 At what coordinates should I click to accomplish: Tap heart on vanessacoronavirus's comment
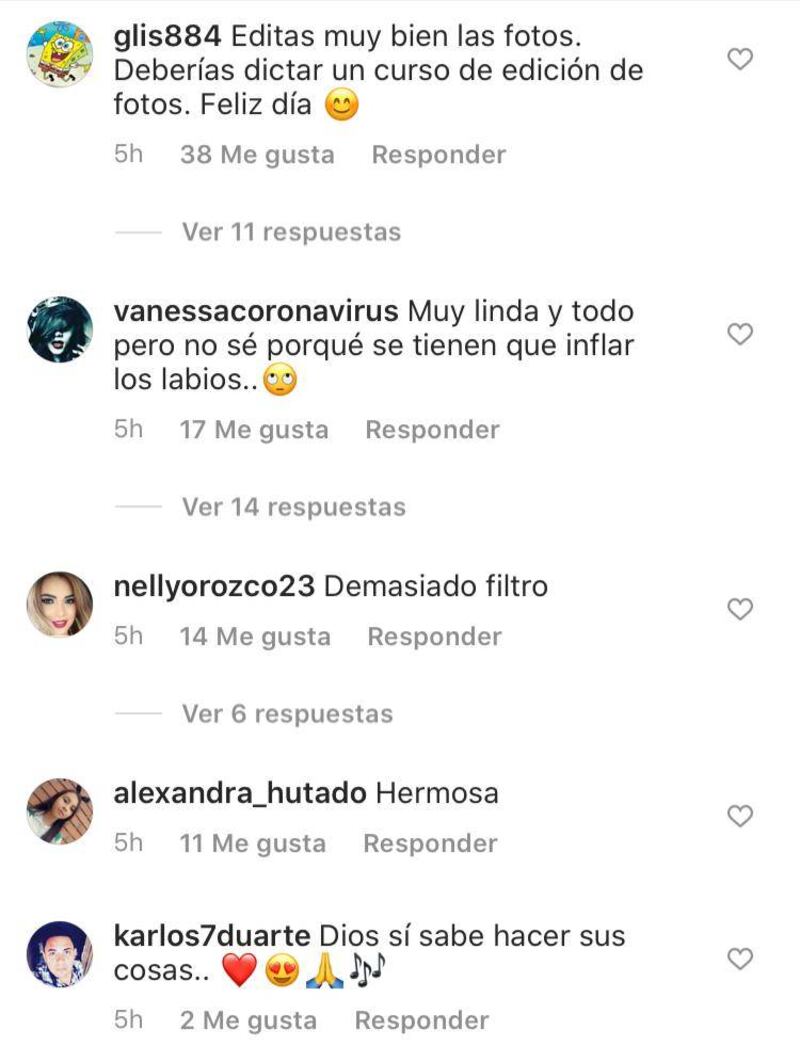739,334
